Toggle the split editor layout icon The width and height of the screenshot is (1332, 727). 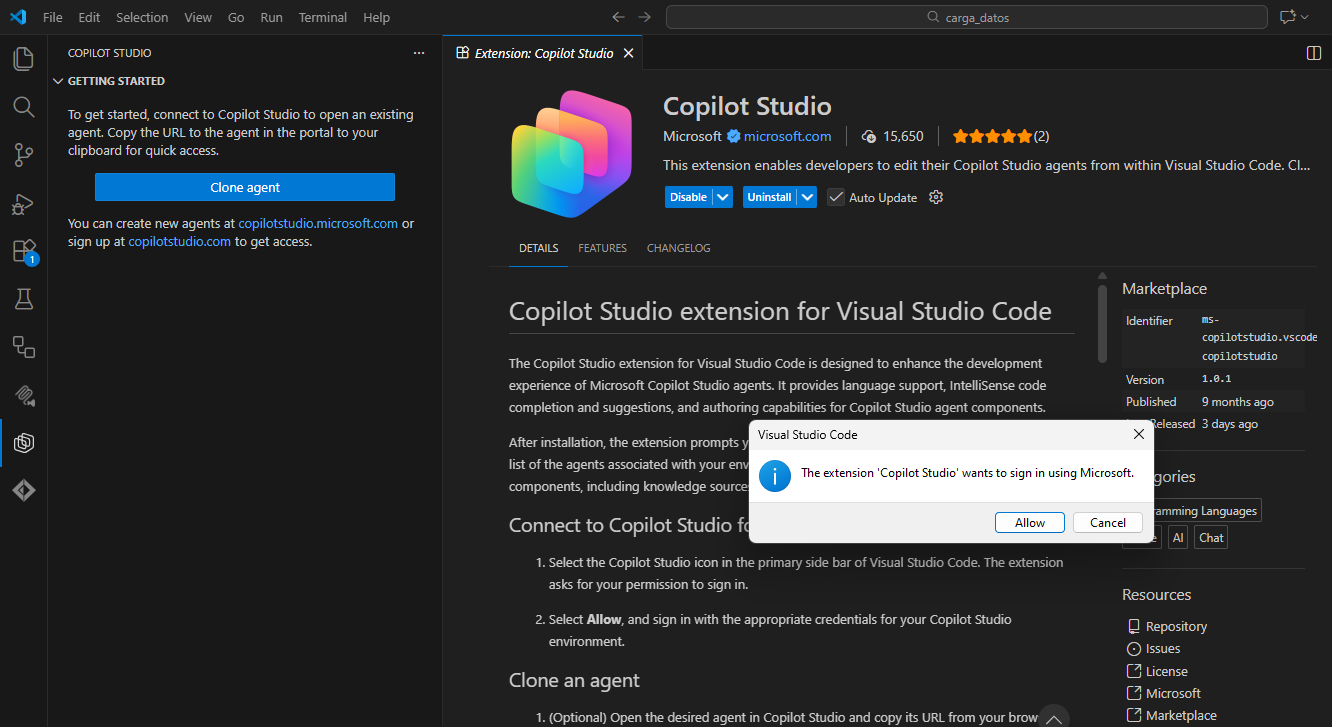[1313, 53]
